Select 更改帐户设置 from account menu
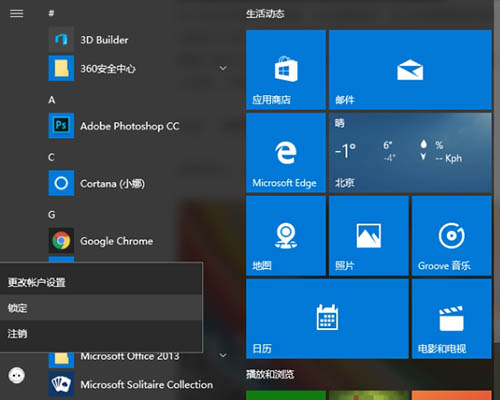This screenshot has height=400, width=500. (x=101, y=282)
